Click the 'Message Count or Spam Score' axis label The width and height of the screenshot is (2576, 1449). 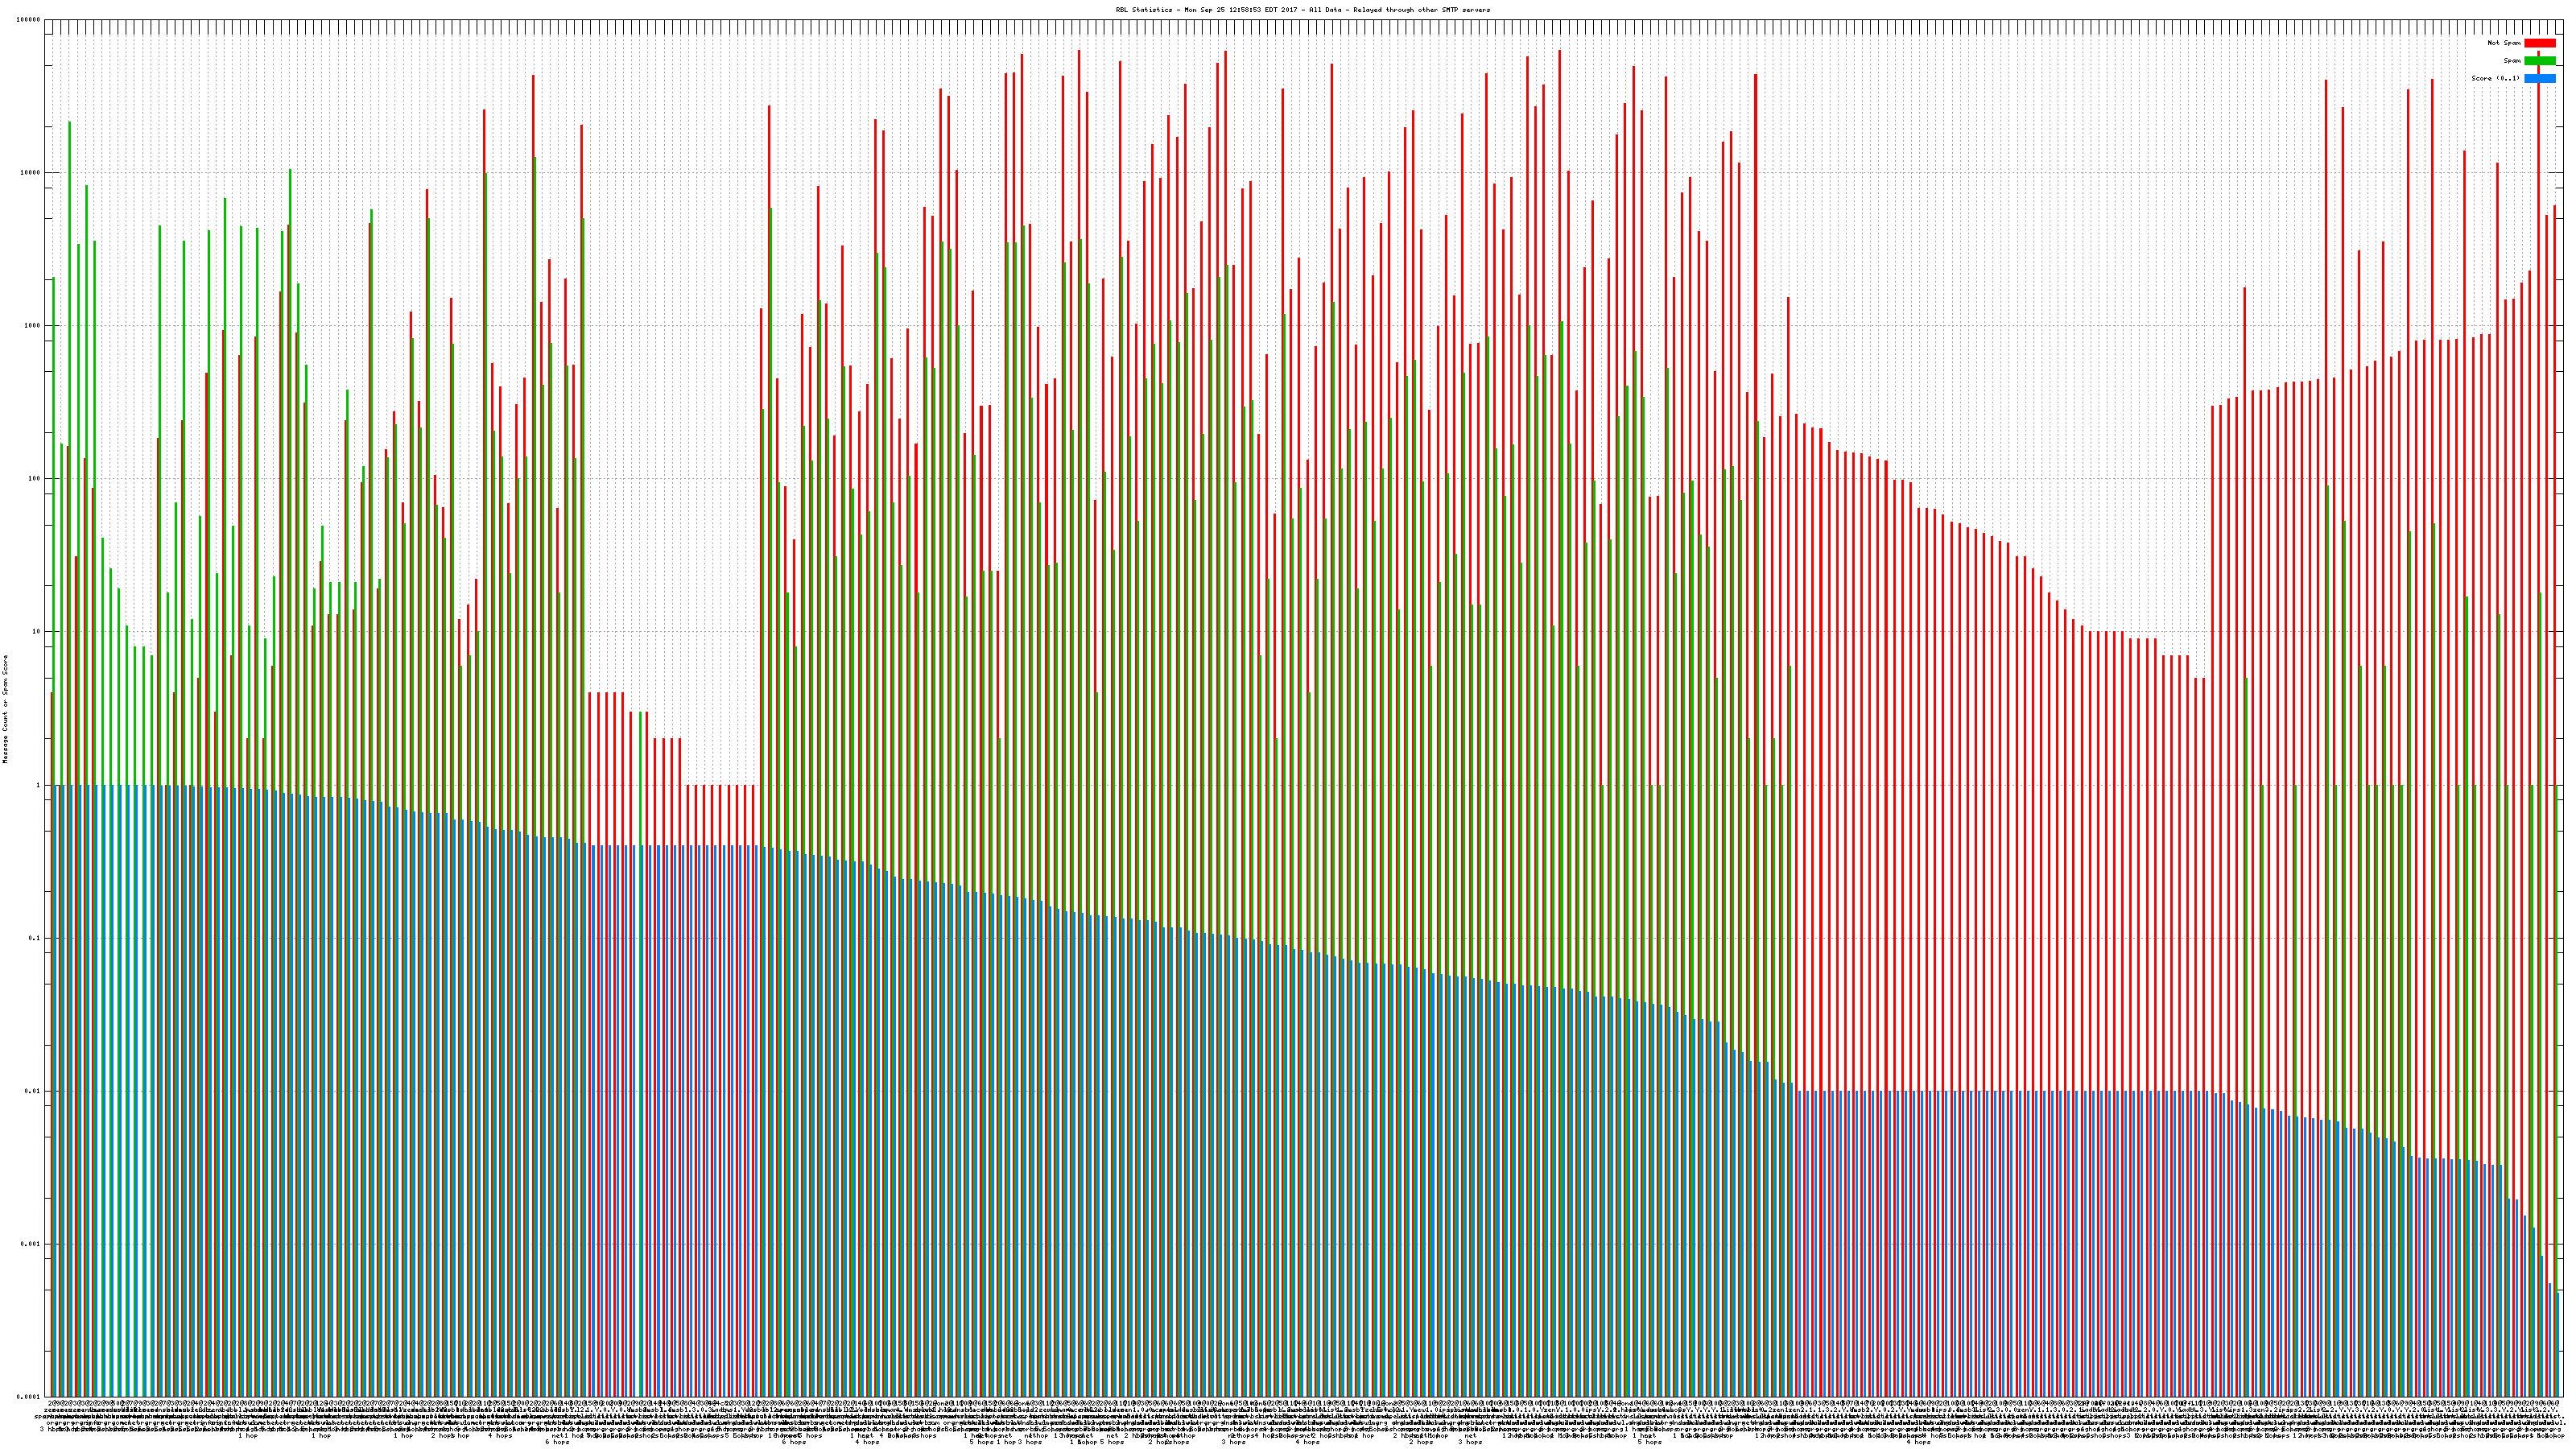[x=5, y=709]
